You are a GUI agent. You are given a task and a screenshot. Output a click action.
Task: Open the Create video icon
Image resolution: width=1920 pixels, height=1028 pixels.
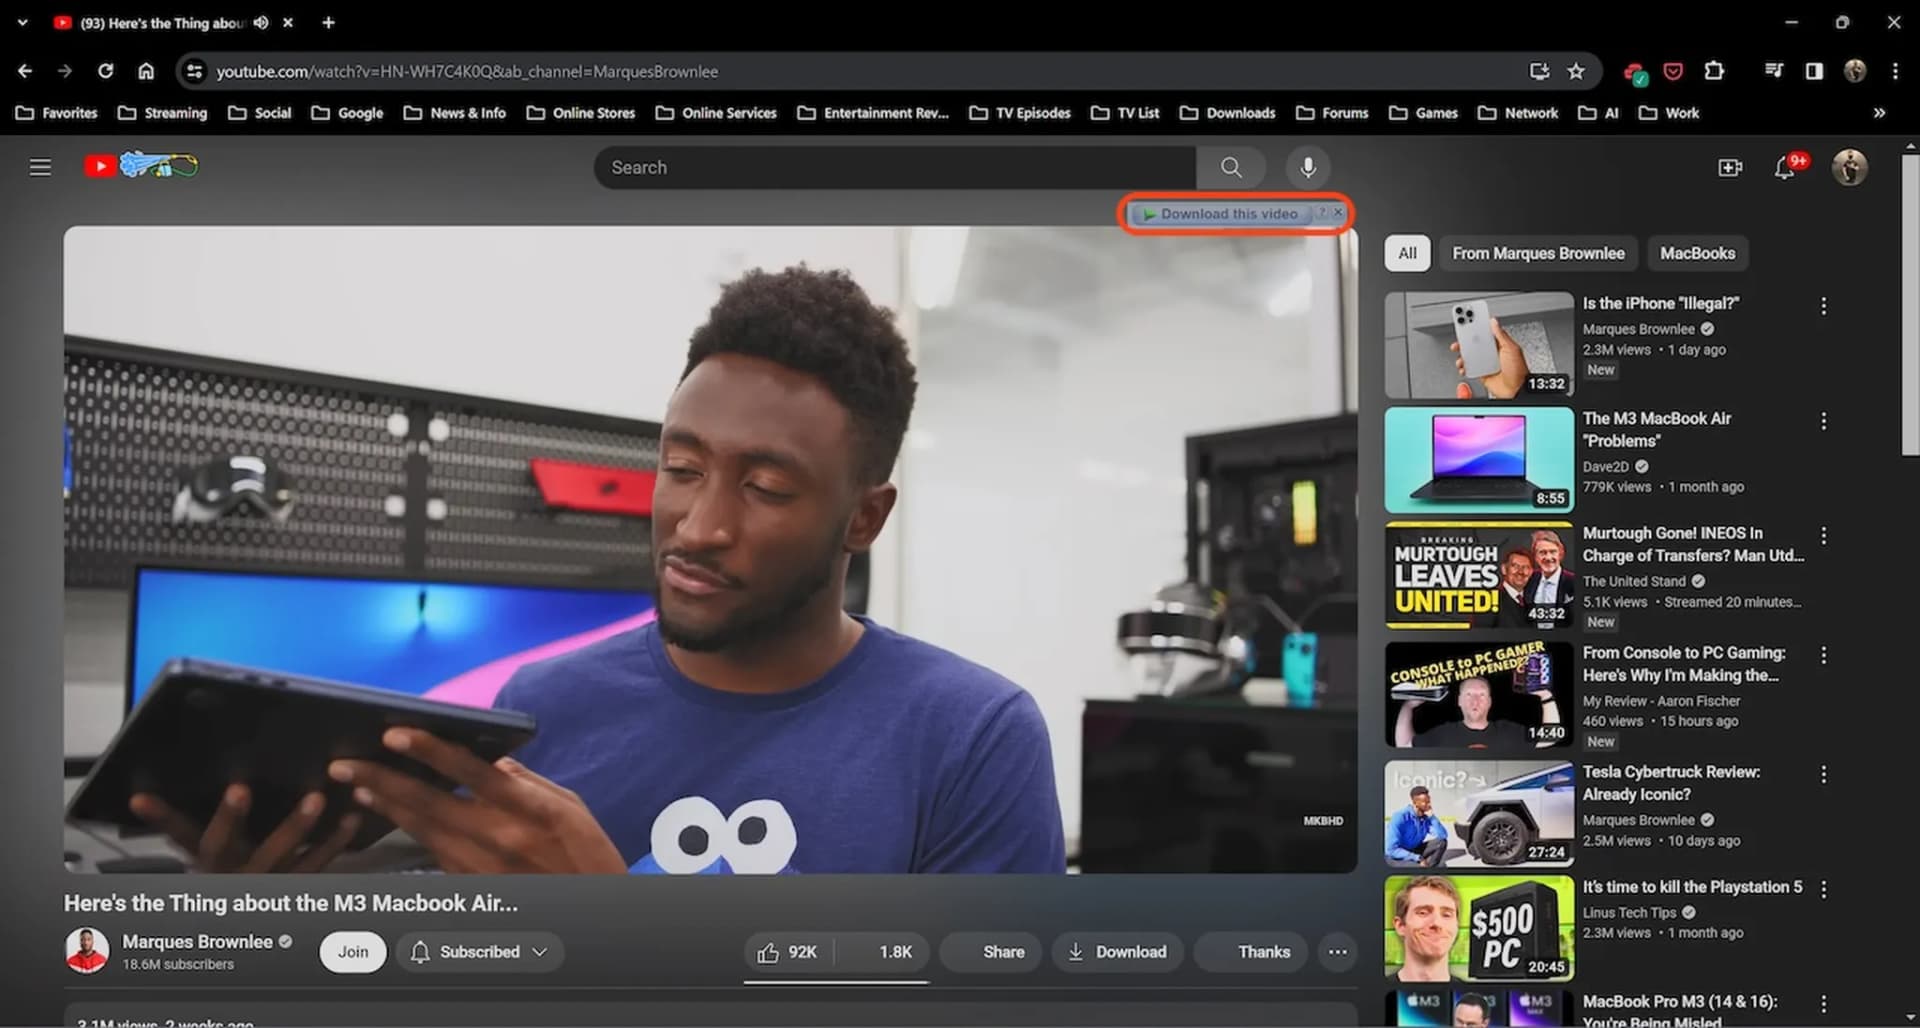click(x=1730, y=168)
